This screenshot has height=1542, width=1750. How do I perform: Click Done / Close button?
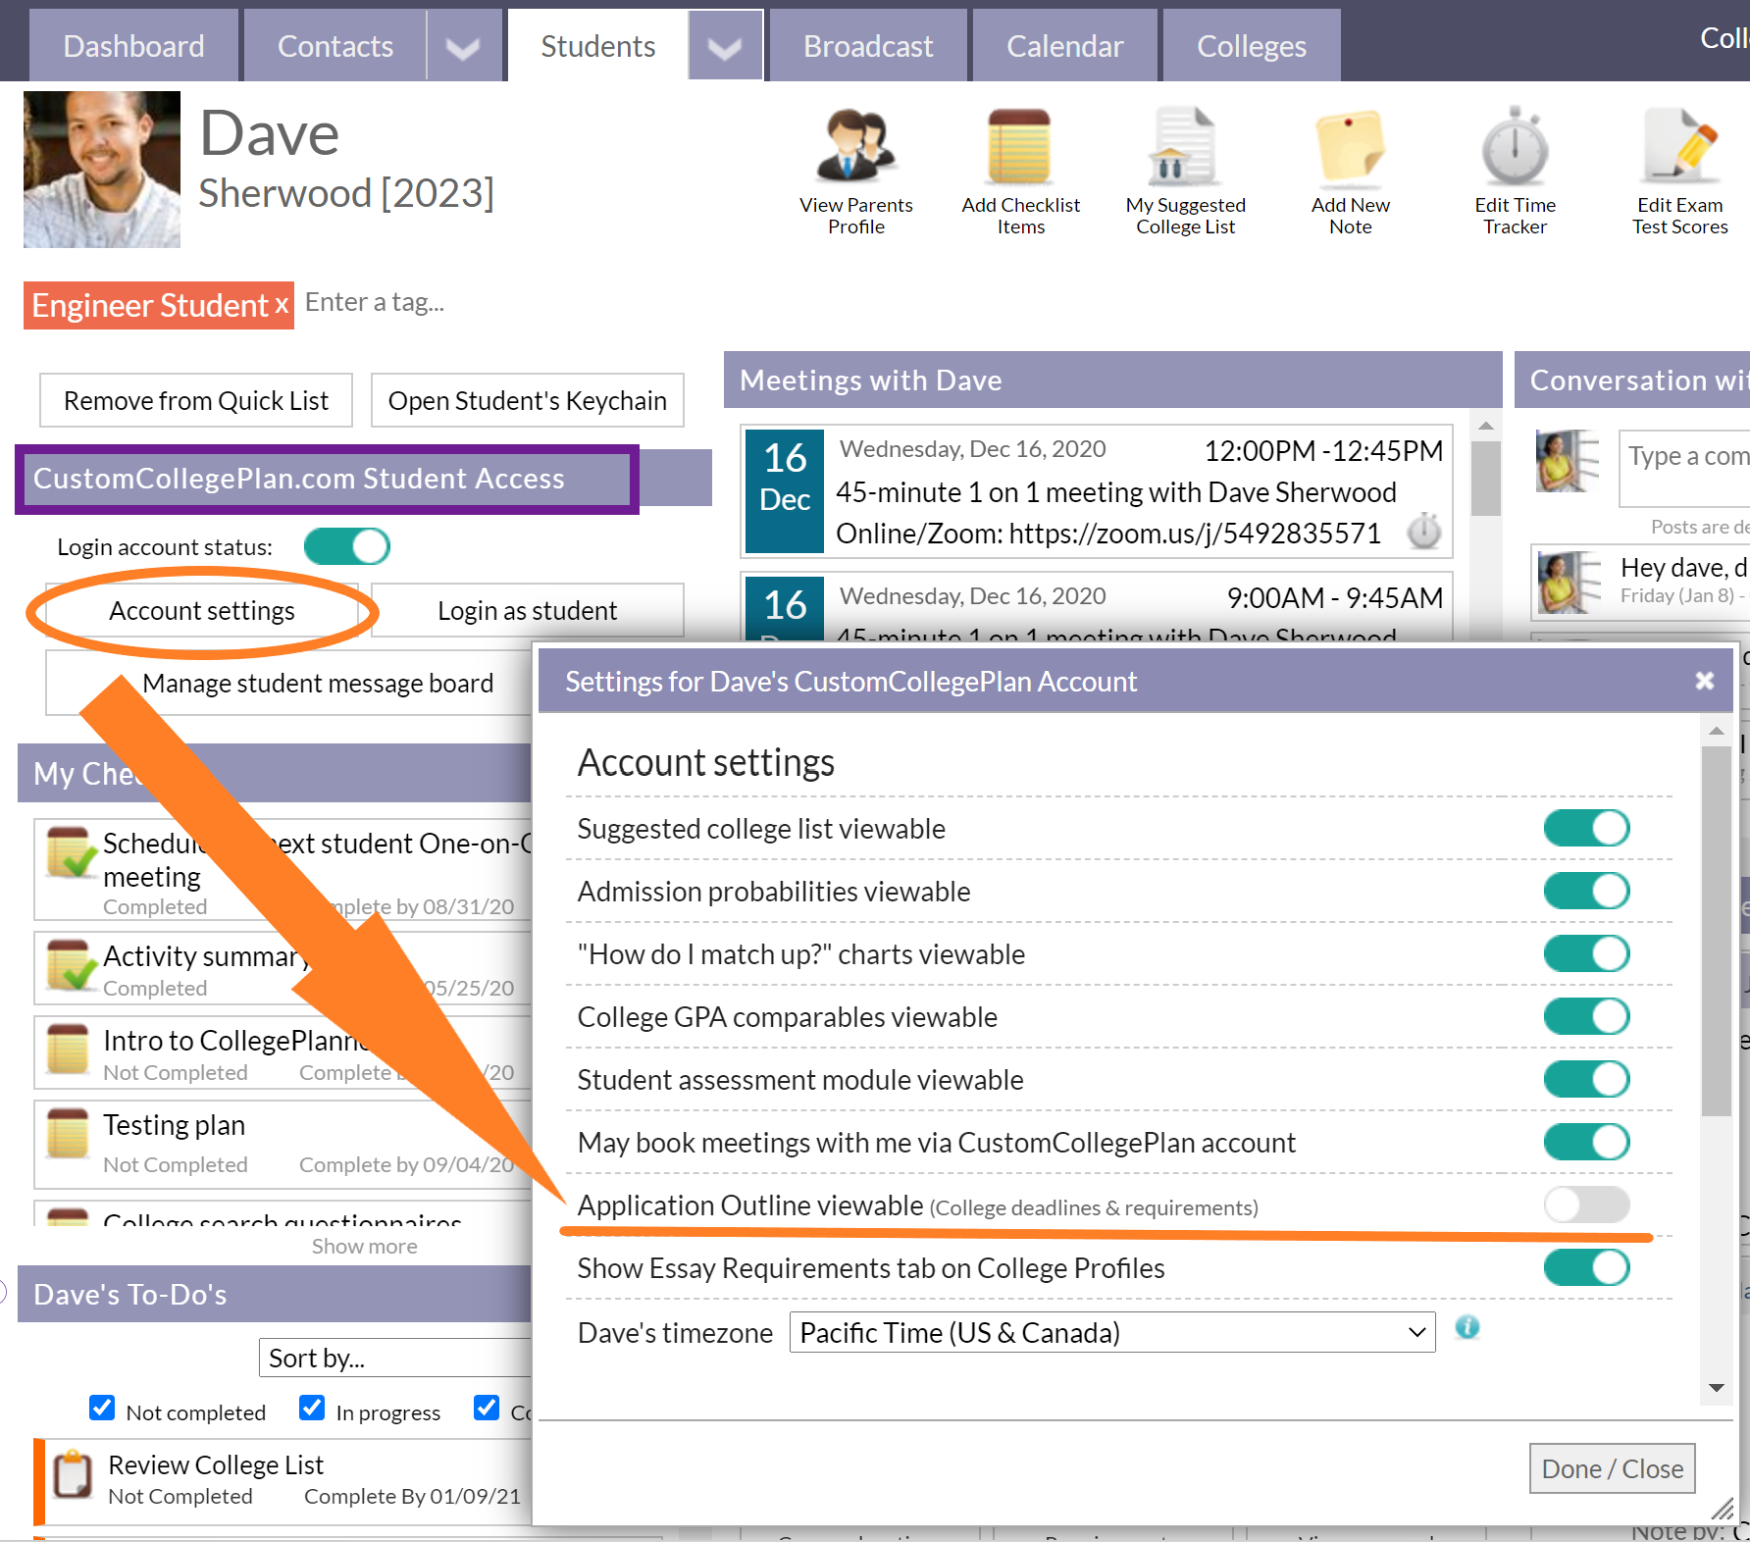(x=1612, y=1468)
